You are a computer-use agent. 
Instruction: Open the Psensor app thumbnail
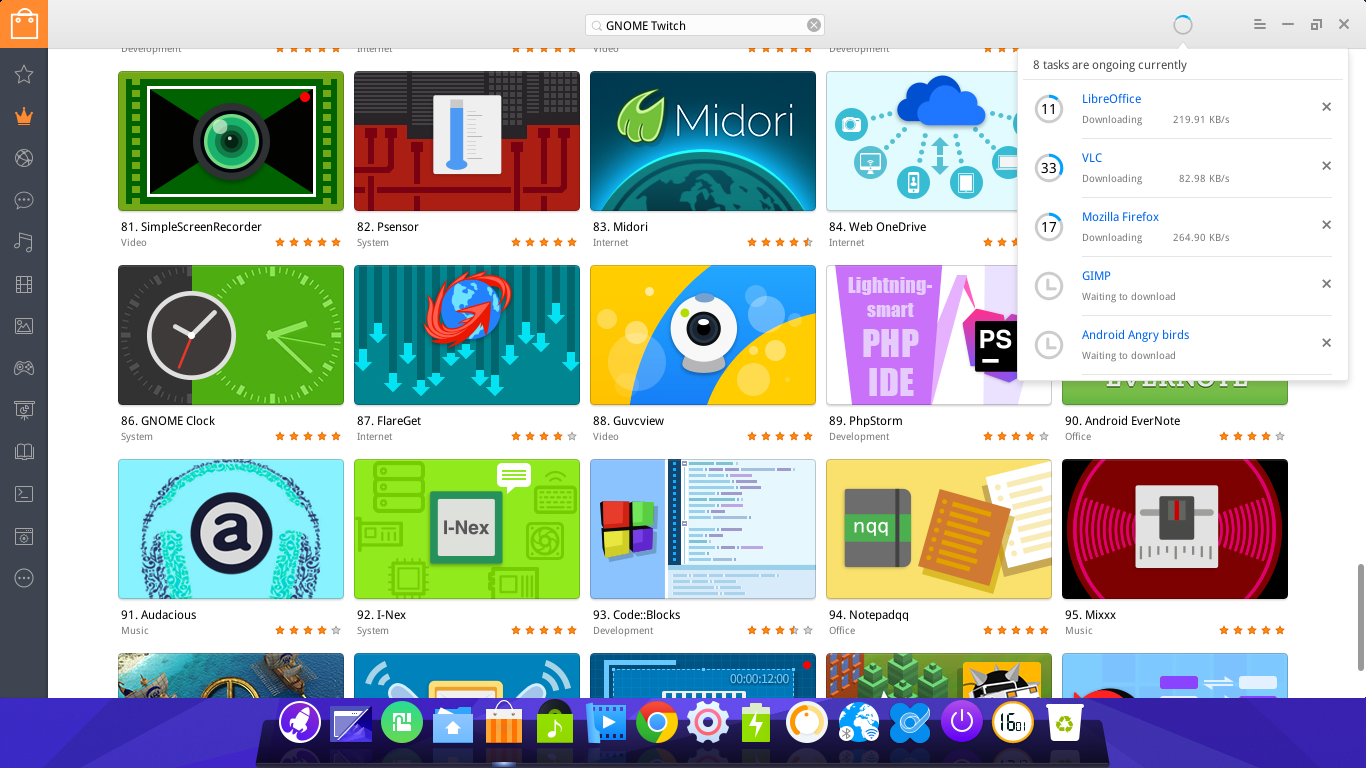click(467, 141)
